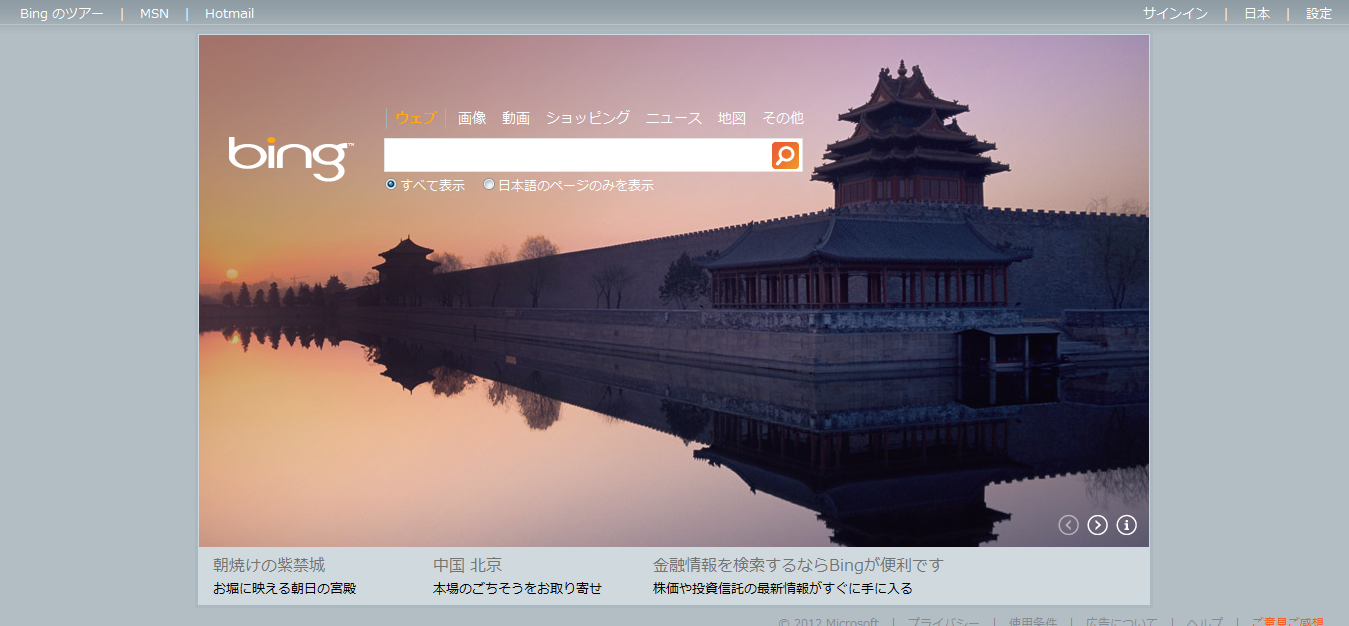1349x626 pixels.
Task: Open the image info circle icon
Action: pos(1126,525)
